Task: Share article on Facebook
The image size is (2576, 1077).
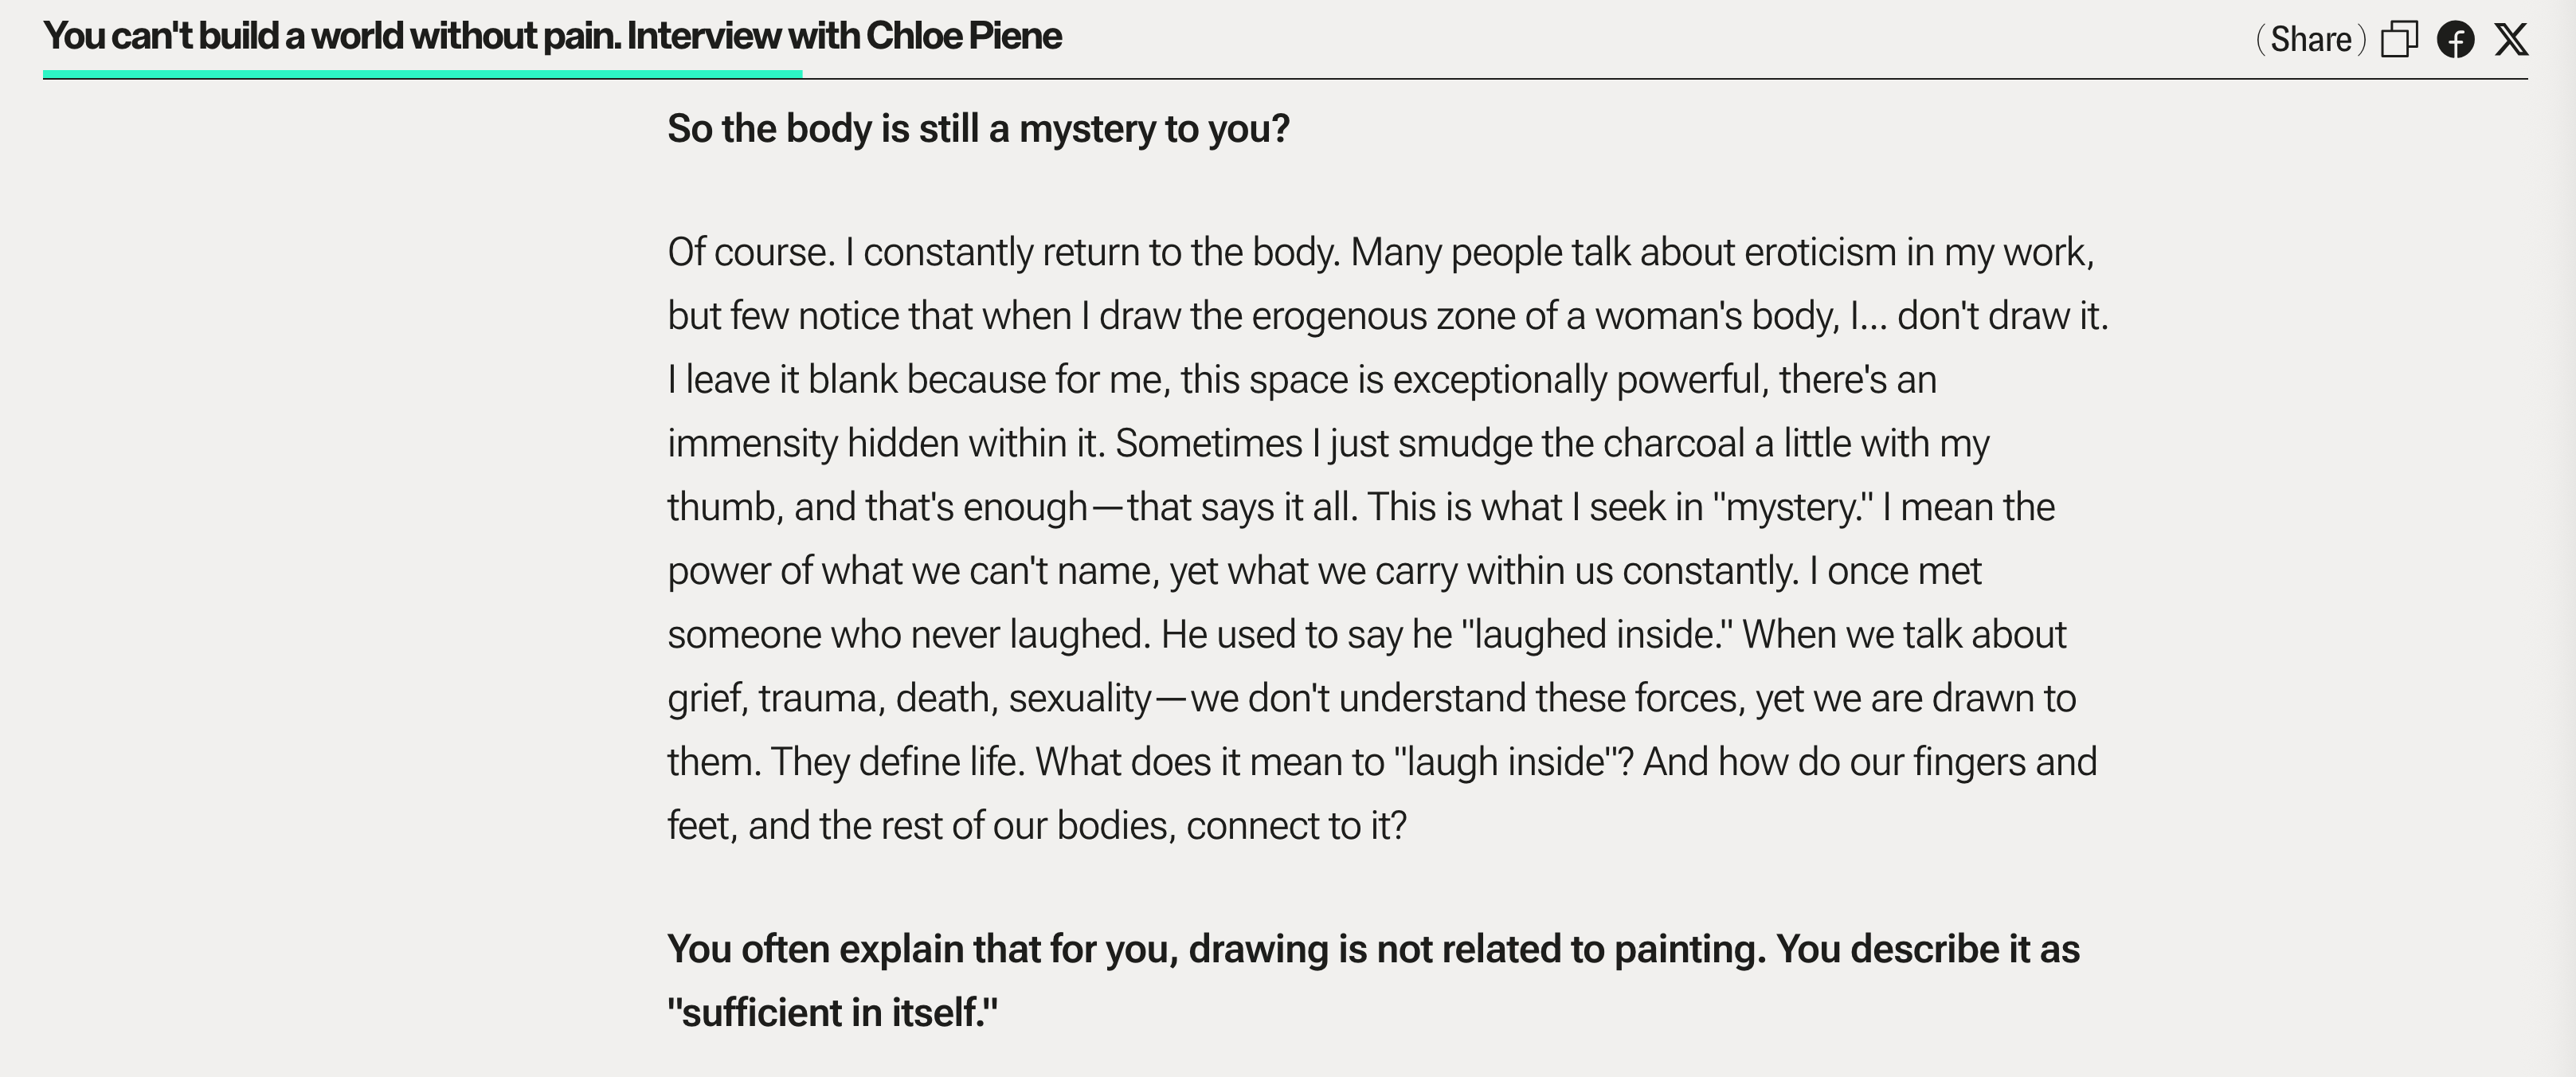Action: 2455,40
